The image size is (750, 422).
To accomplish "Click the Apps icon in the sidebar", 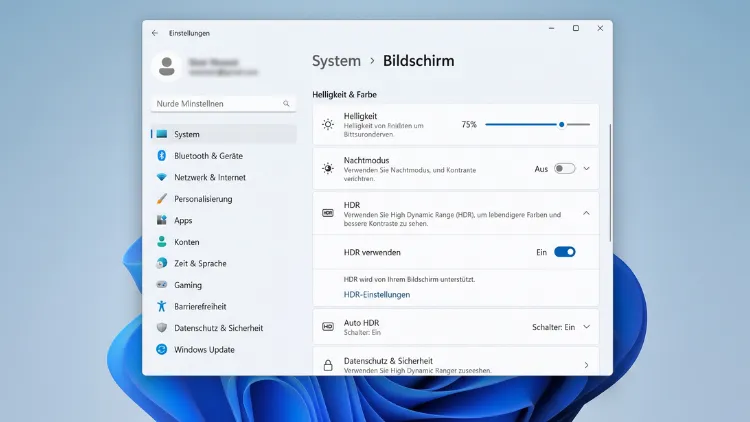I will 162,220.
